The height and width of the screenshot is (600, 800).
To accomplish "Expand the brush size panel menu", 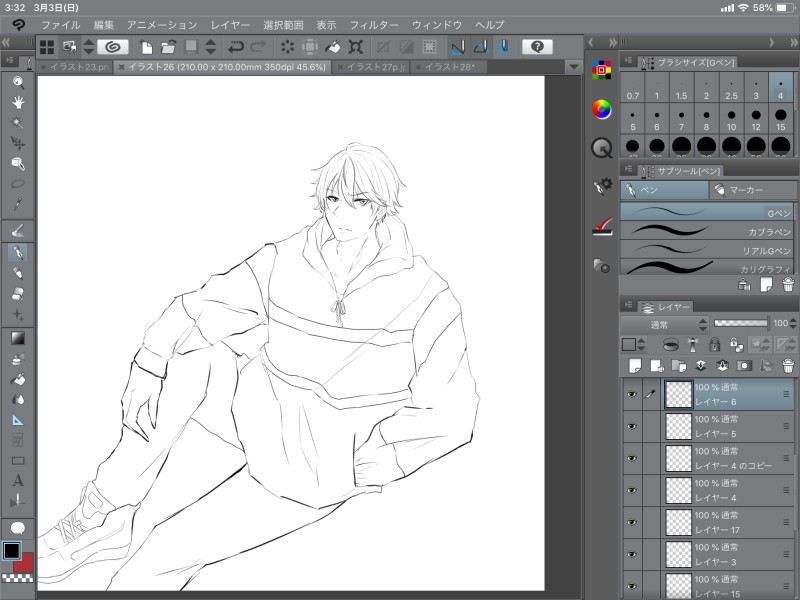I will [x=627, y=61].
